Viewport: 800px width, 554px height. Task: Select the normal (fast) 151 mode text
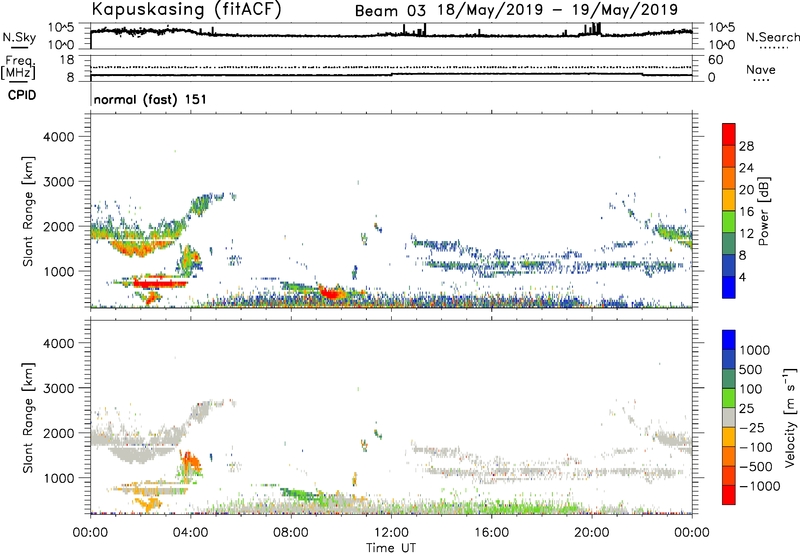[x=150, y=99]
